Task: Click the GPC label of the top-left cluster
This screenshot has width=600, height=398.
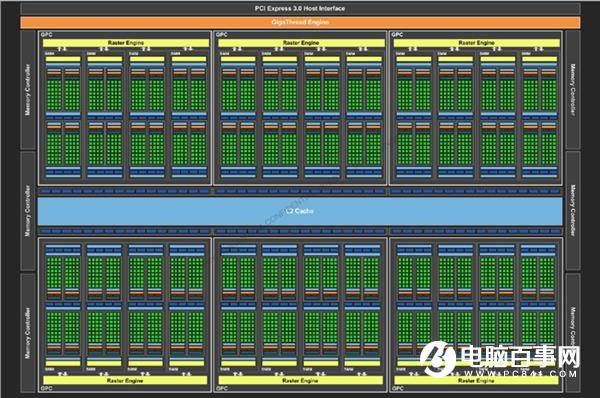Action: (47, 35)
